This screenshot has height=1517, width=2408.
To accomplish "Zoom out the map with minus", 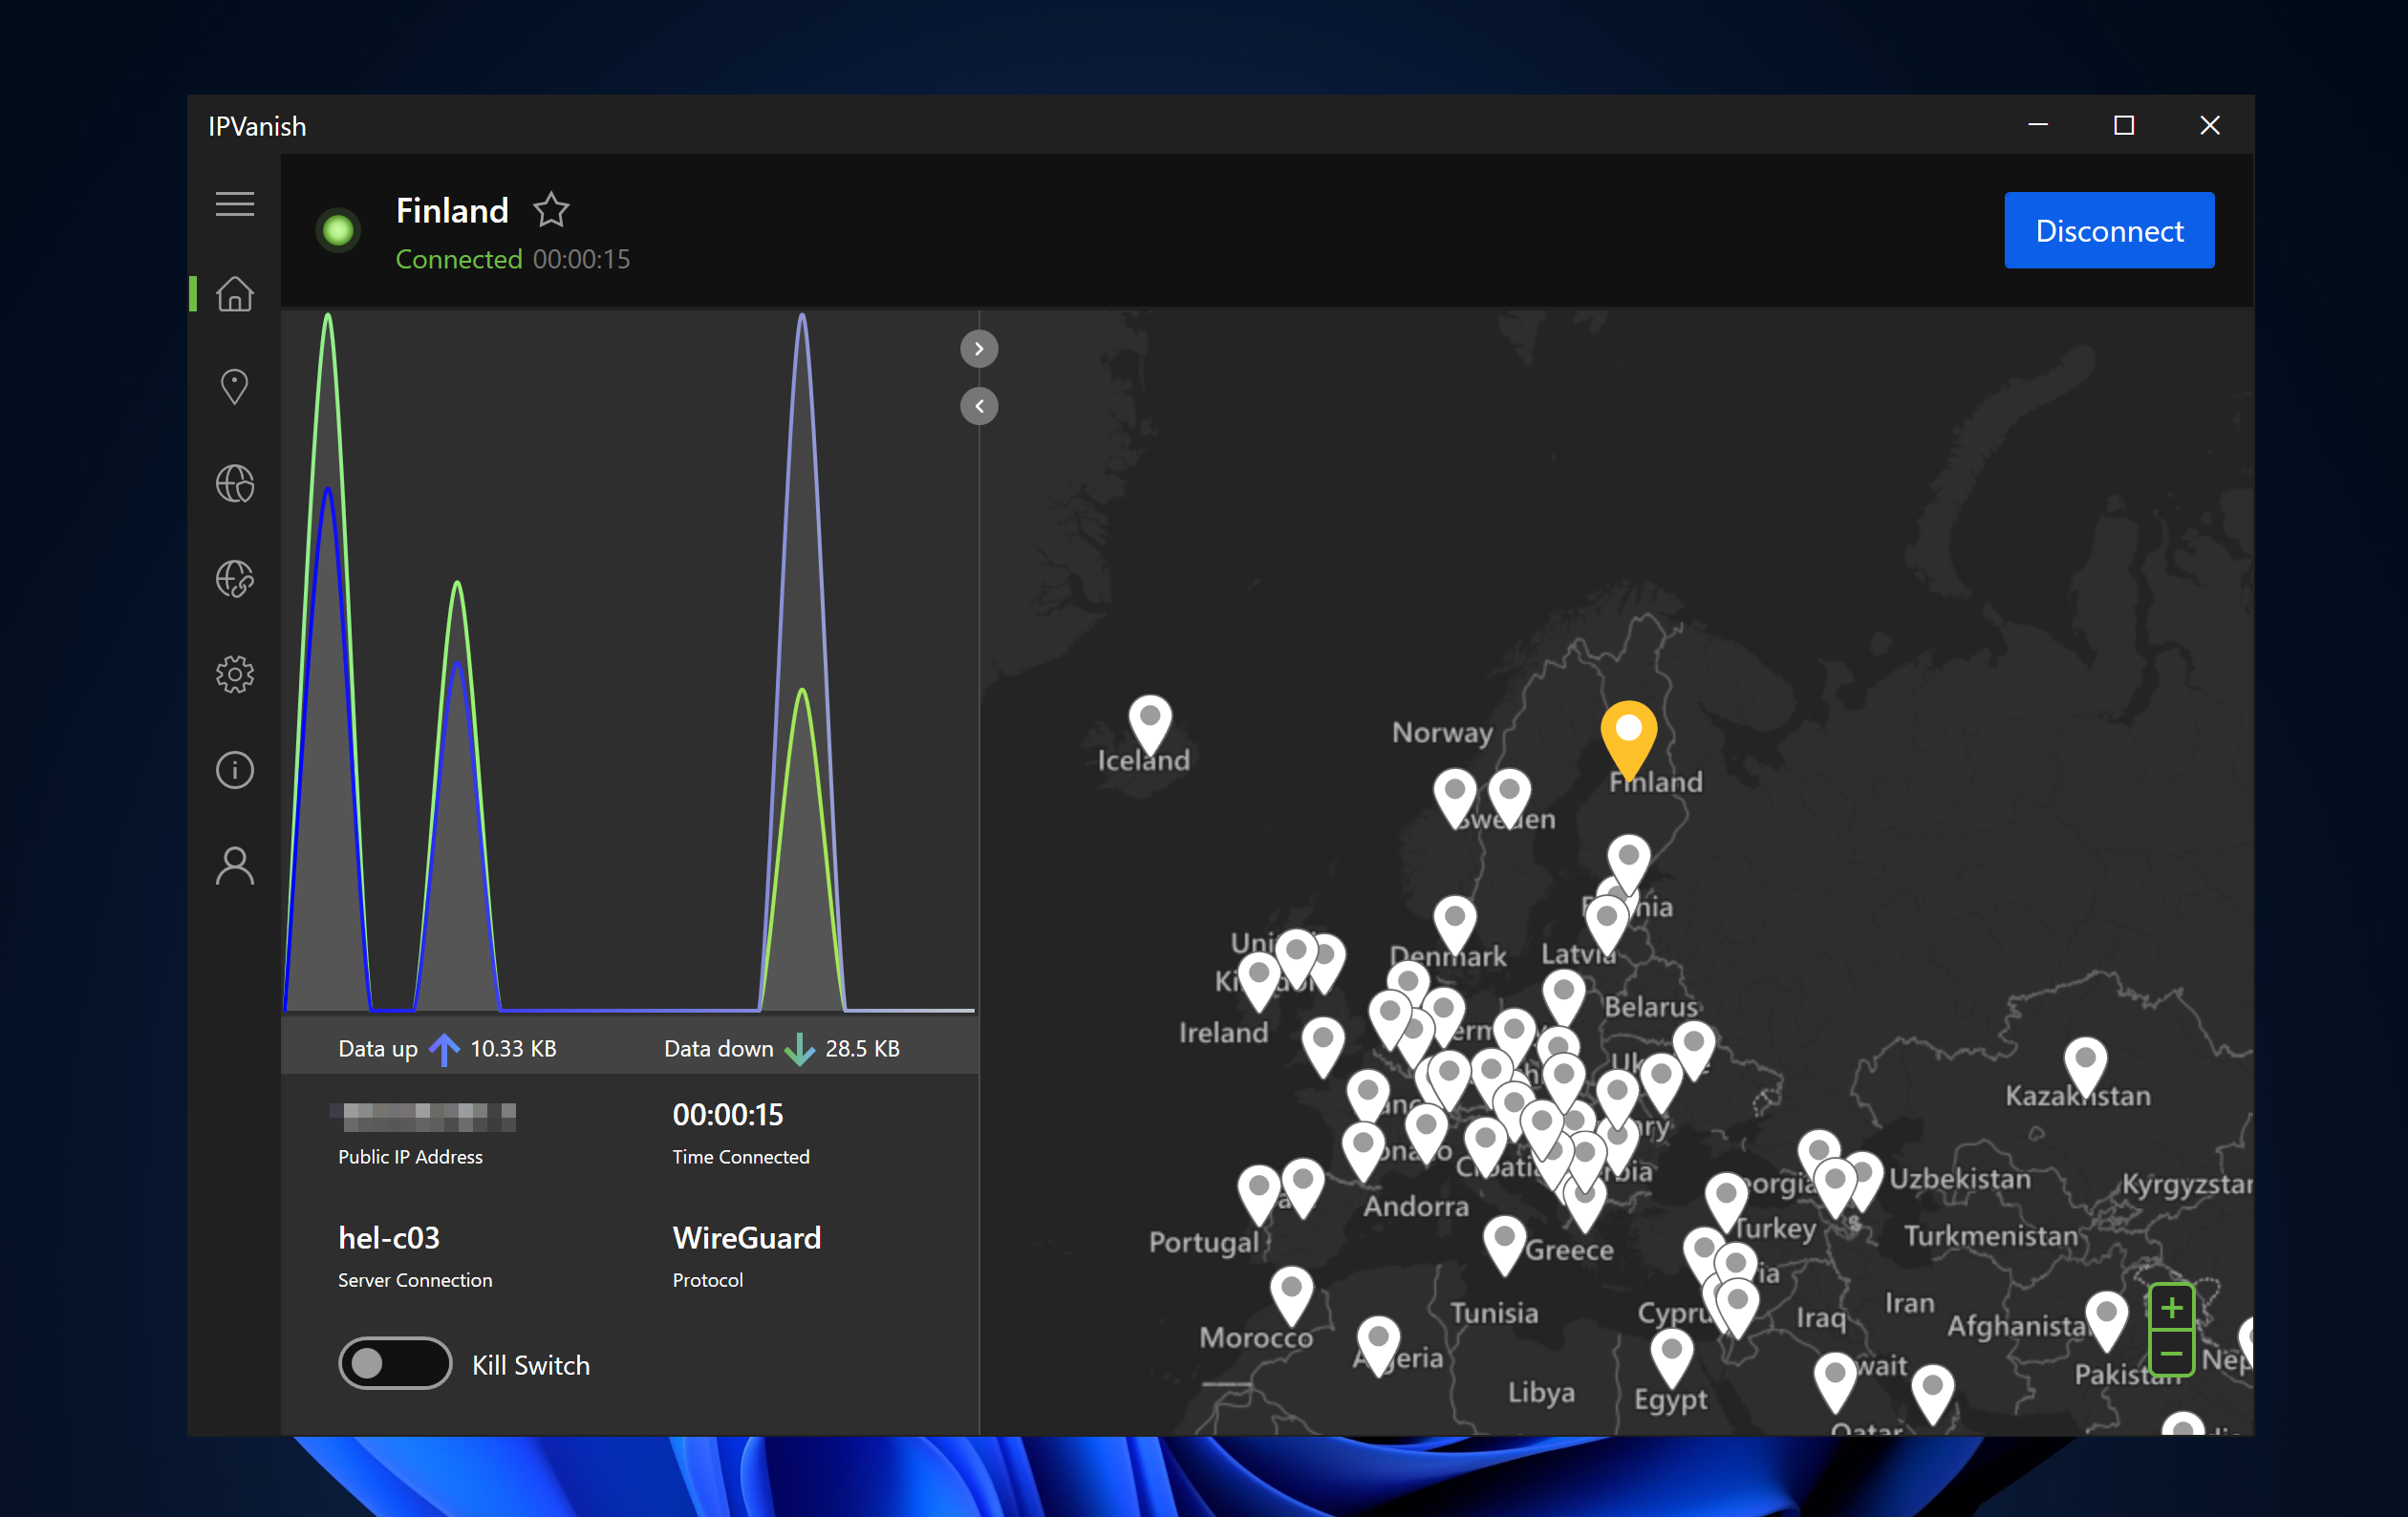I will (2171, 1354).
